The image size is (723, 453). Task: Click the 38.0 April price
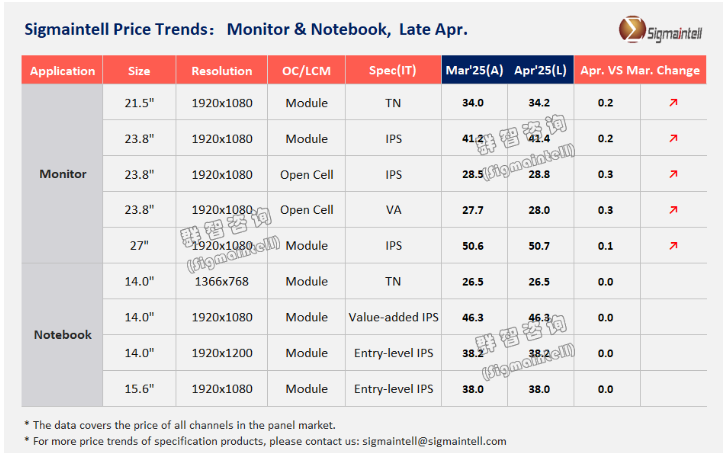pos(539,389)
